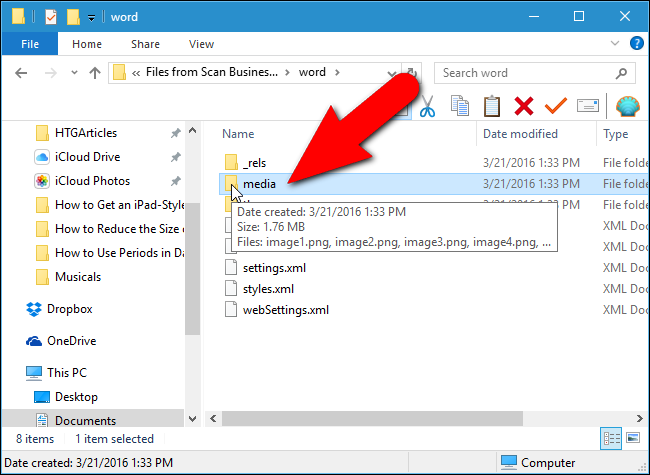
Task: Click the orange checkmark icon
Action: coord(555,107)
